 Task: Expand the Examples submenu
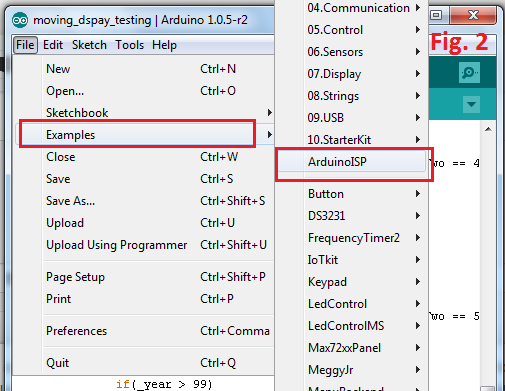point(145,135)
